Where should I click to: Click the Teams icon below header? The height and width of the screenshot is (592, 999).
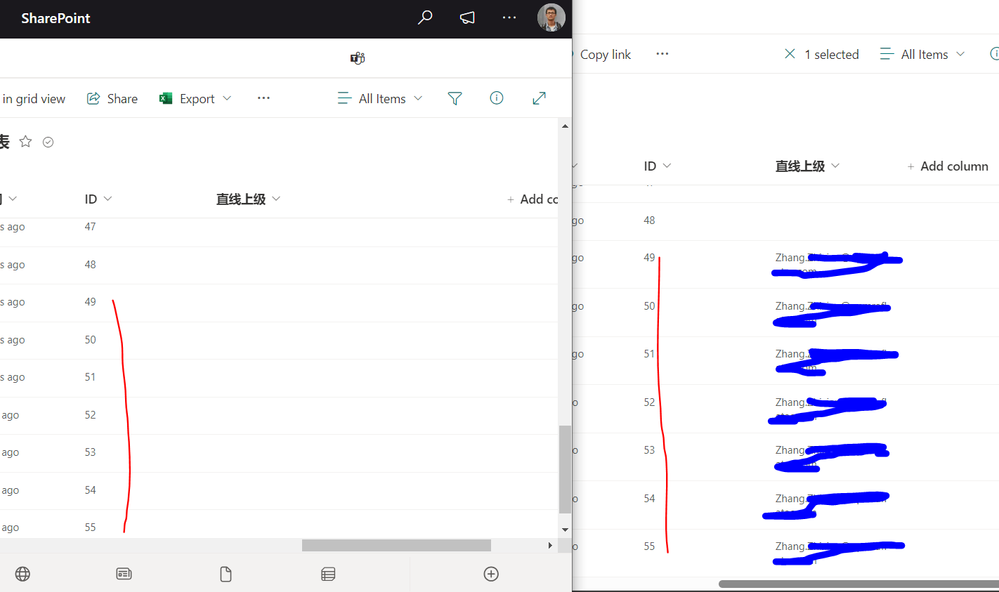click(357, 59)
